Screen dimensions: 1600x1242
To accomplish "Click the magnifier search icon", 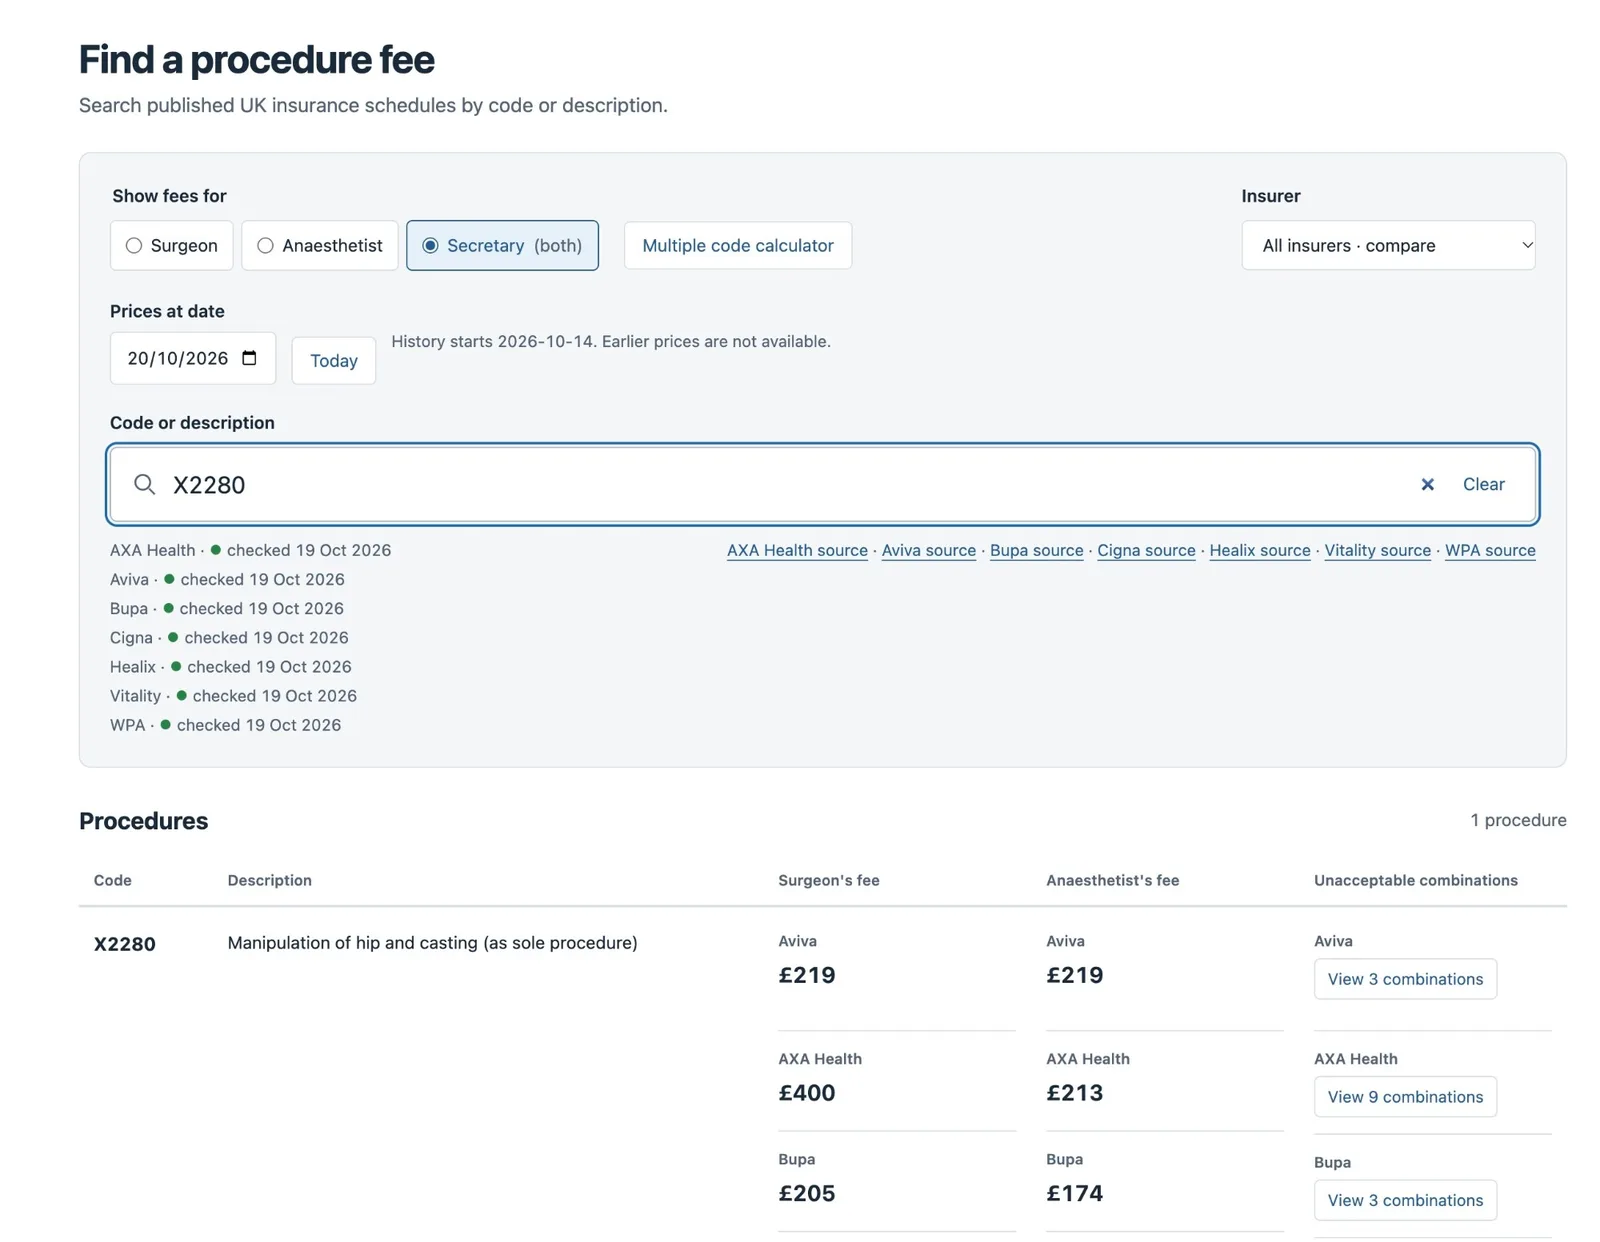I will click(x=145, y=485).
